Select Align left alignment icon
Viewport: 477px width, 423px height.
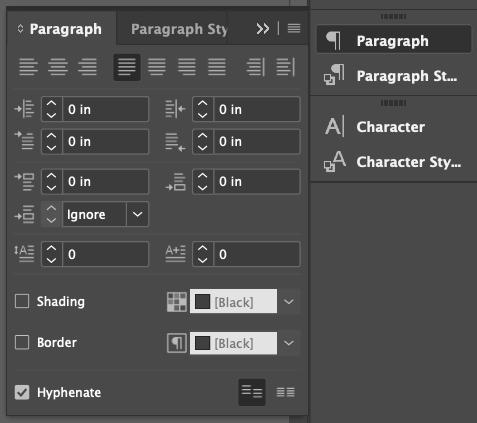28,67
